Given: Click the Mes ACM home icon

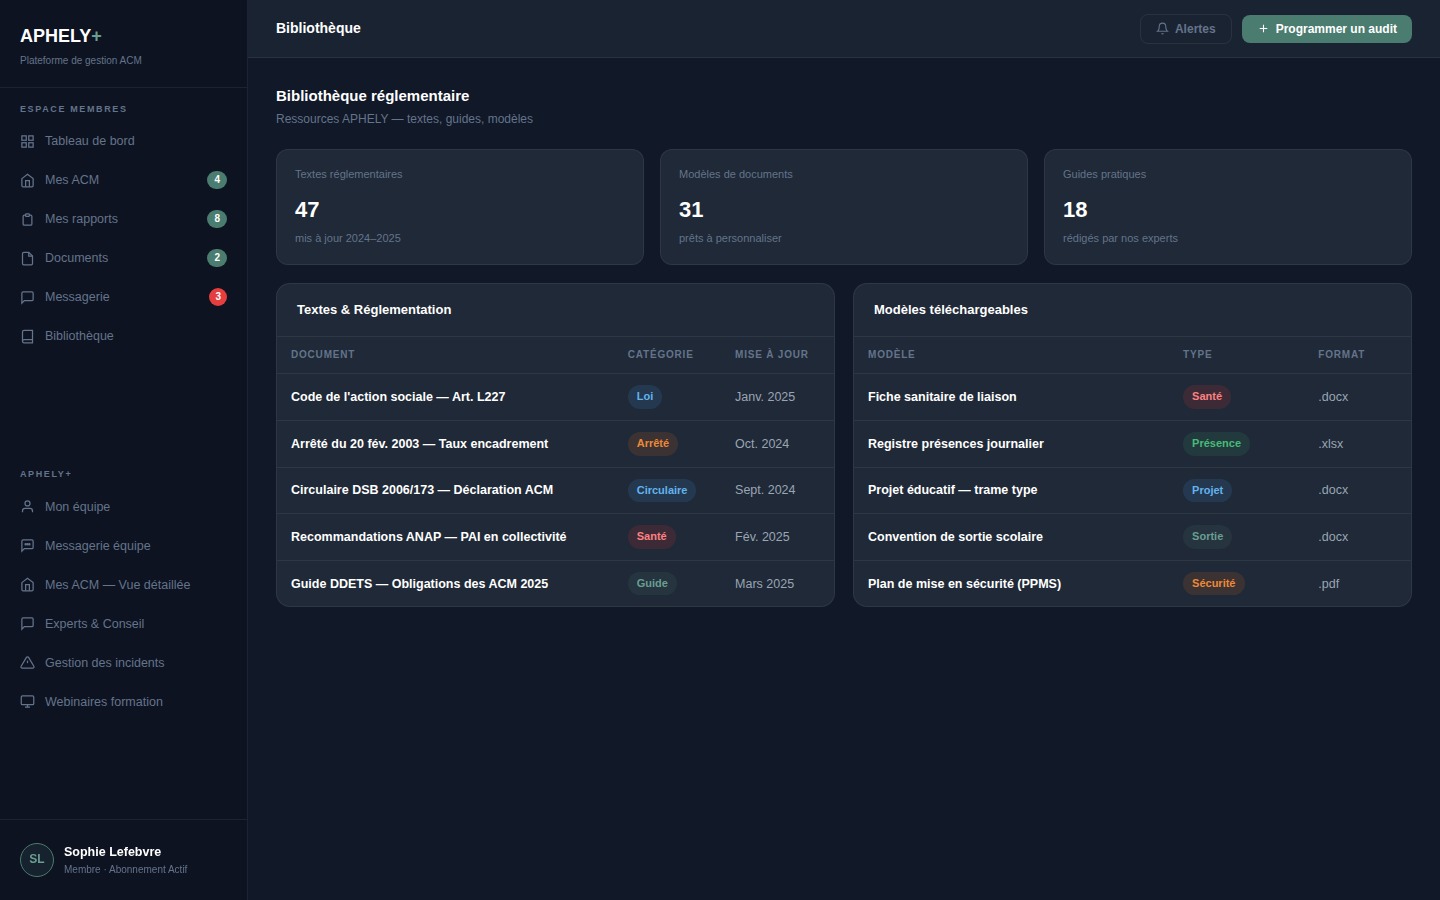Looking at the screenshot, I should tap(27, 181).
